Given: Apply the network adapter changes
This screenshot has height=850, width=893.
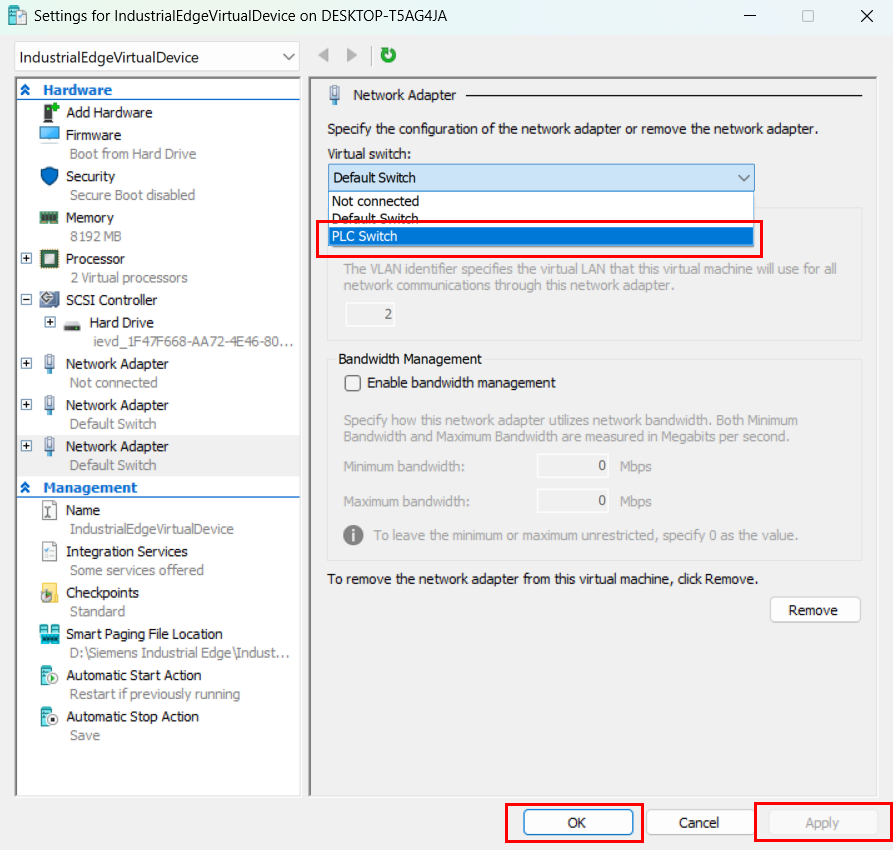Looking at the screenshot, I should [x=821, y=822].
